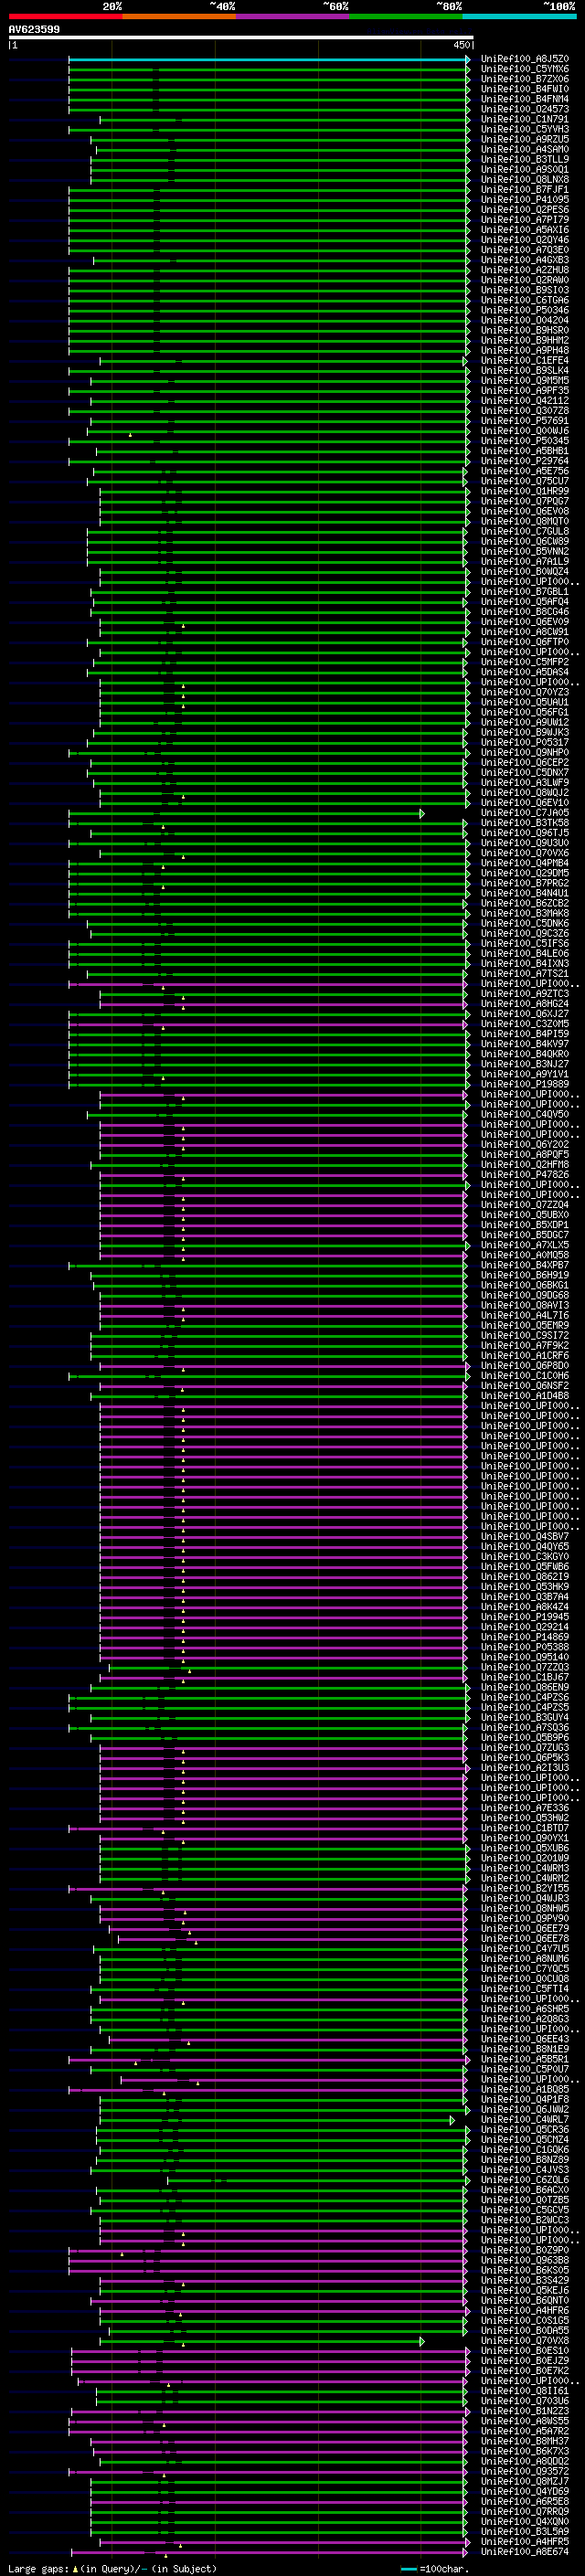The height and width of the screenshot is (2576, 585).
Task: Click hit label UniRef100_A6SHR5
Action: point(525,2009)
